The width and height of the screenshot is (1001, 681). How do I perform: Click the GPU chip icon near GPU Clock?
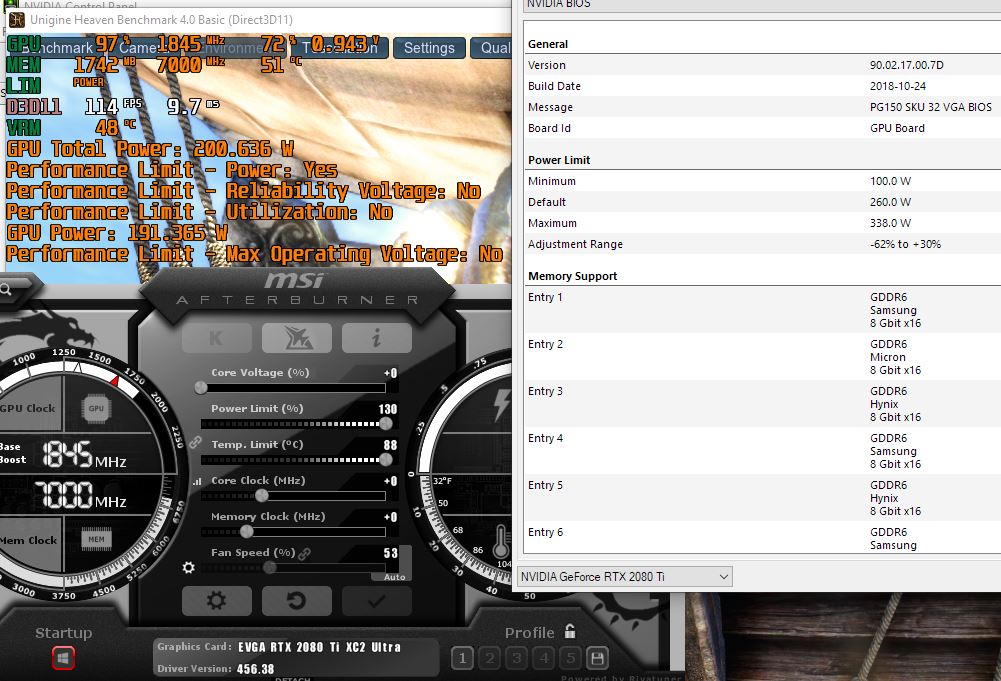click(96, 408)
